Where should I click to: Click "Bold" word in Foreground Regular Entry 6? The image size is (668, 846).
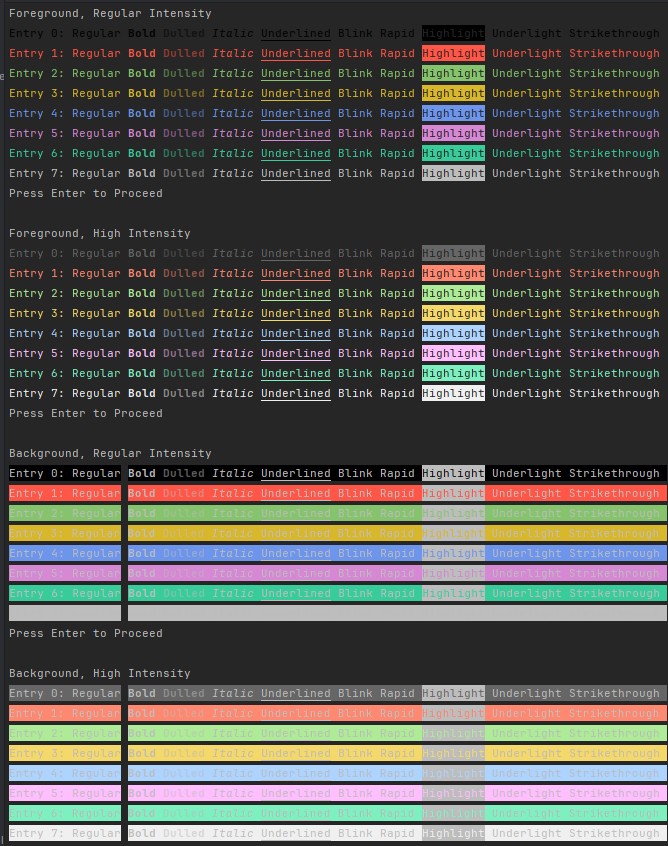pos(141,154)
